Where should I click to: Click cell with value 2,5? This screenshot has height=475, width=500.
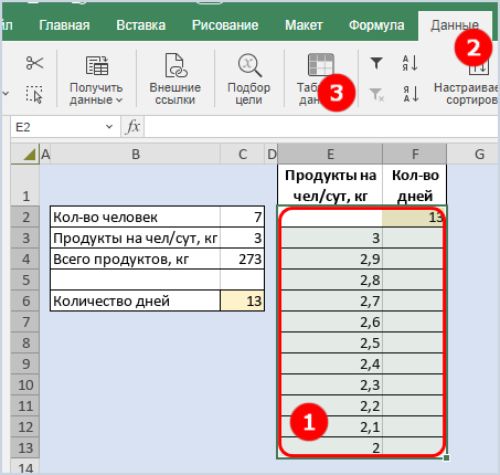coord(330,343)
